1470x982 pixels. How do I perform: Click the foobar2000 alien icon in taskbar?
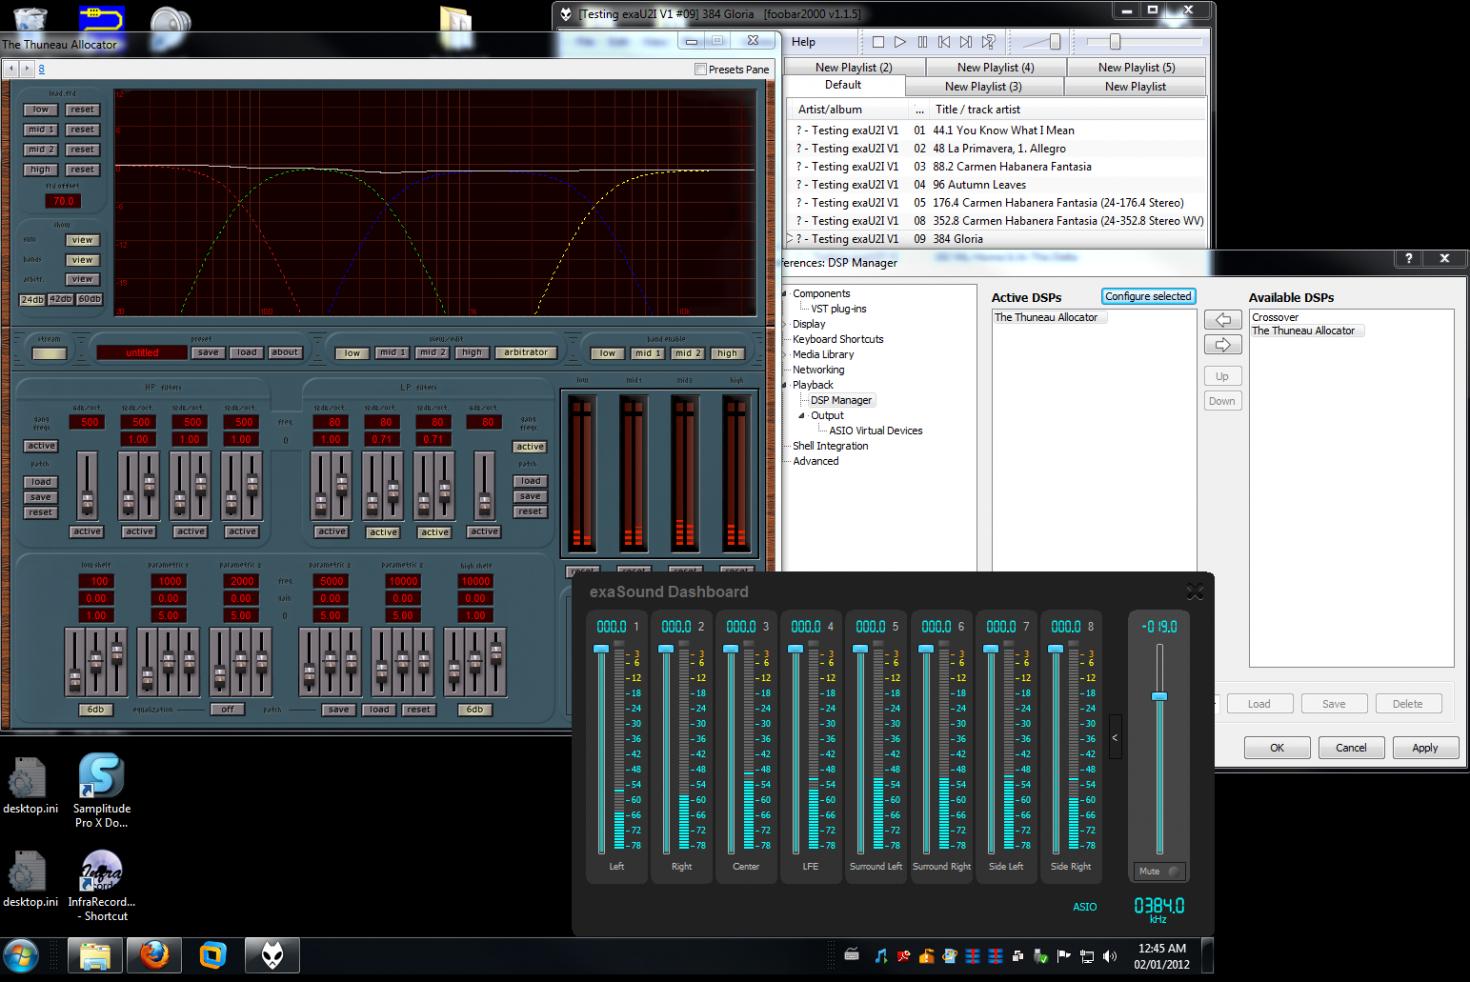coord(272,957)
